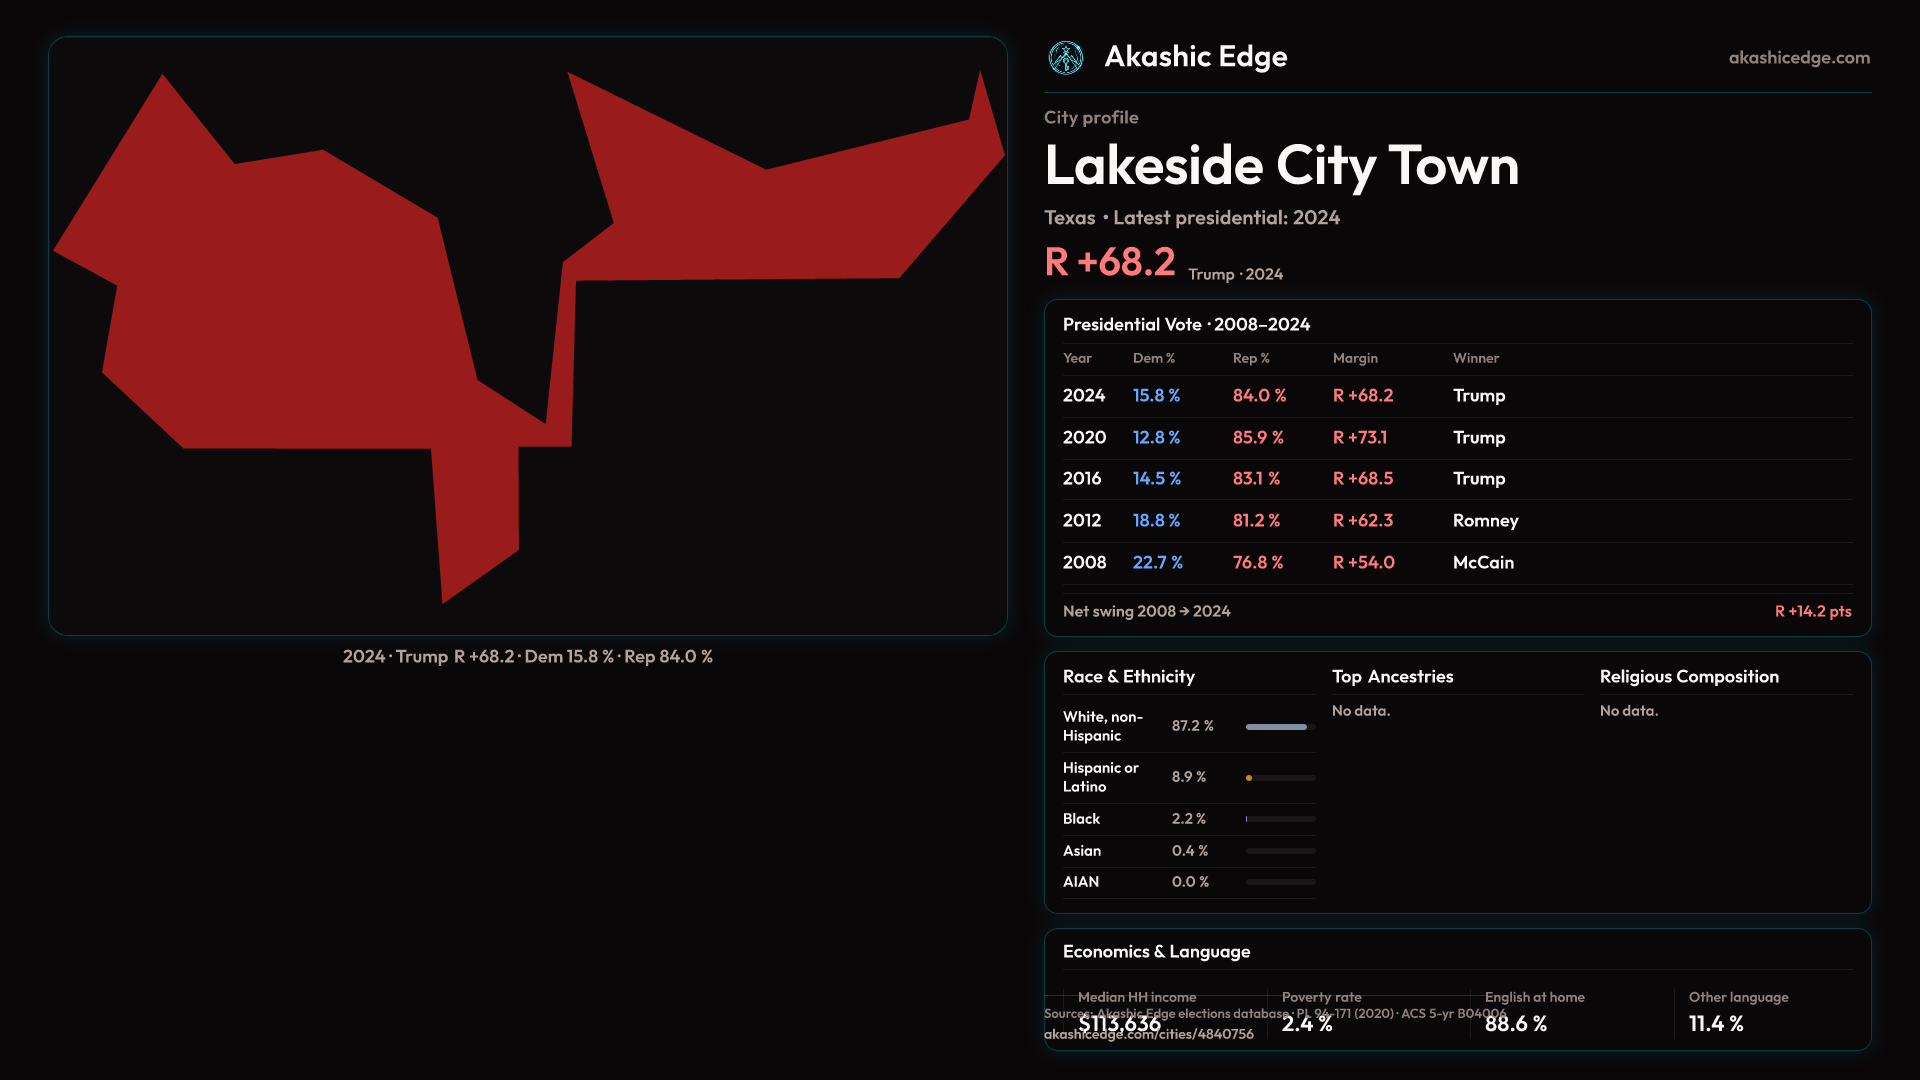1920x1080 pixels.
Task: Click the Other language 11.4 % stat
Action: [1715, 1024]
